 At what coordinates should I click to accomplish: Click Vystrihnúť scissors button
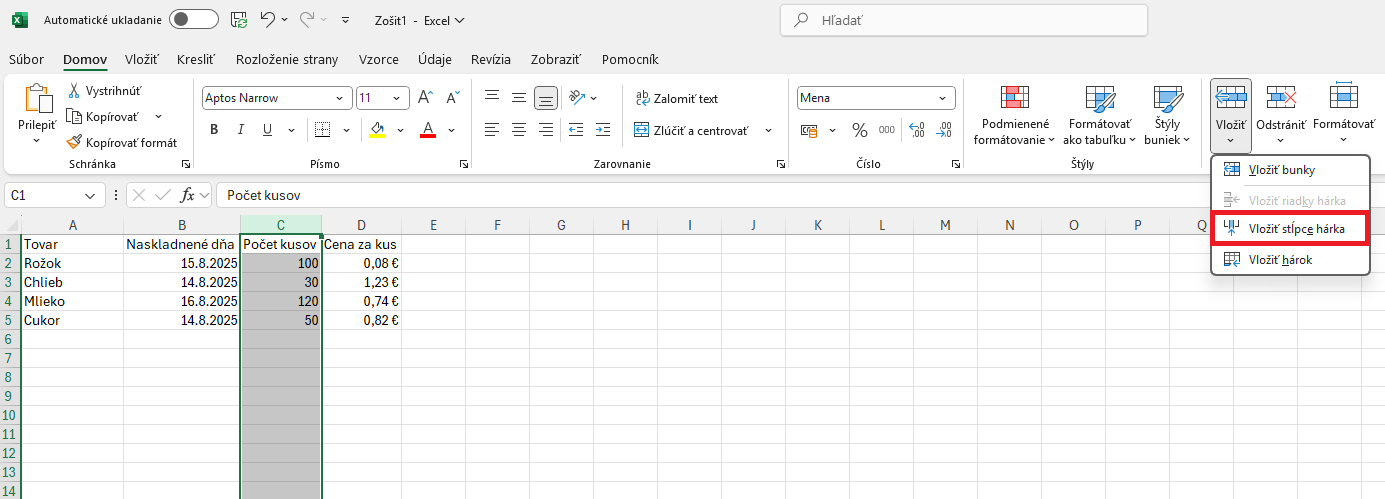(x=105, y=90)
